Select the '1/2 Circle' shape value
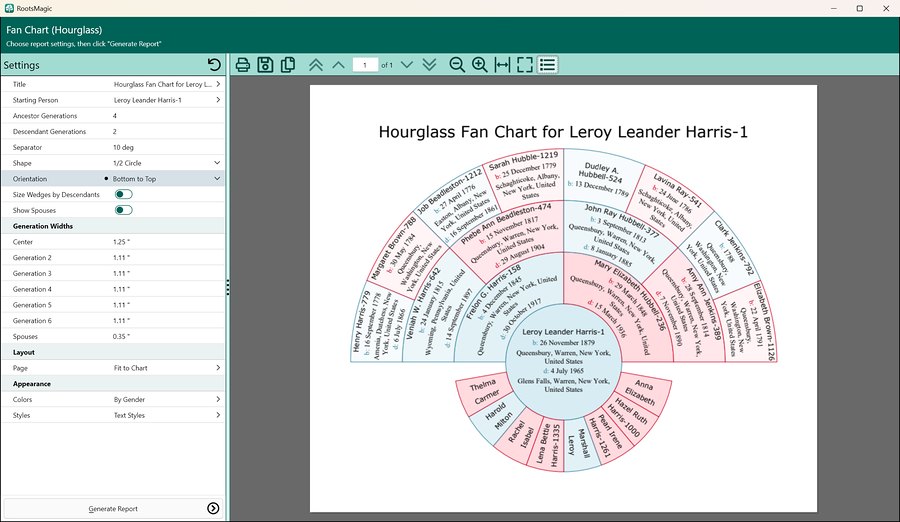This screenshot has width=900, height=522. 127,163
